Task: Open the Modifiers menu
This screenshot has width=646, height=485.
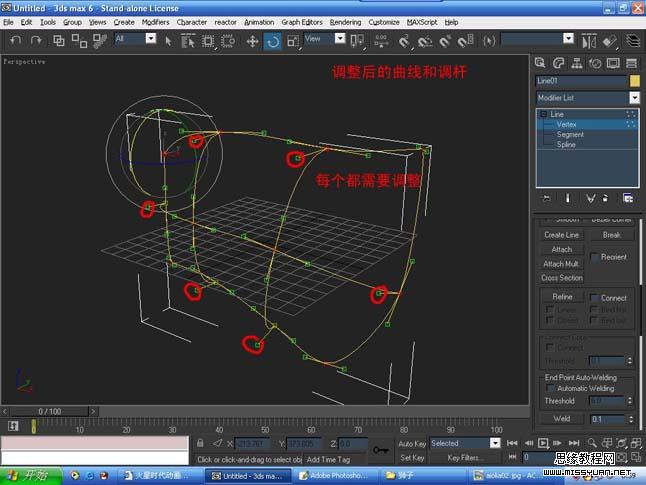Action: tap(155, 22)
